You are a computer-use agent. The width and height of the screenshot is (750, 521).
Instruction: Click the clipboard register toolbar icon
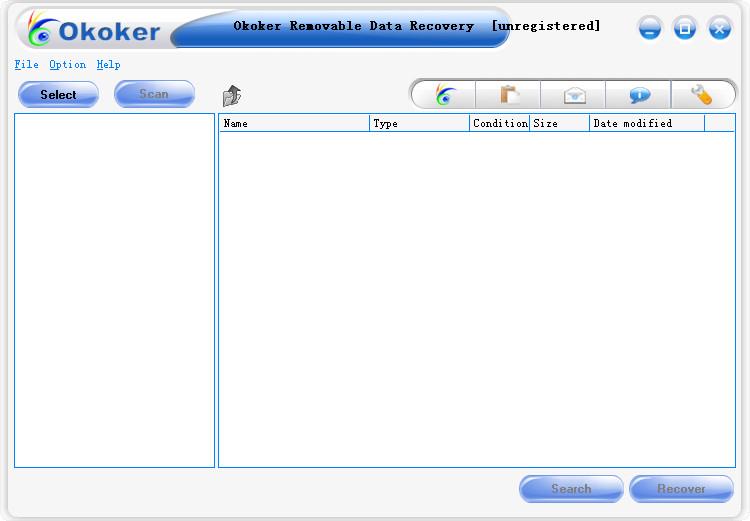click(508, 94)
